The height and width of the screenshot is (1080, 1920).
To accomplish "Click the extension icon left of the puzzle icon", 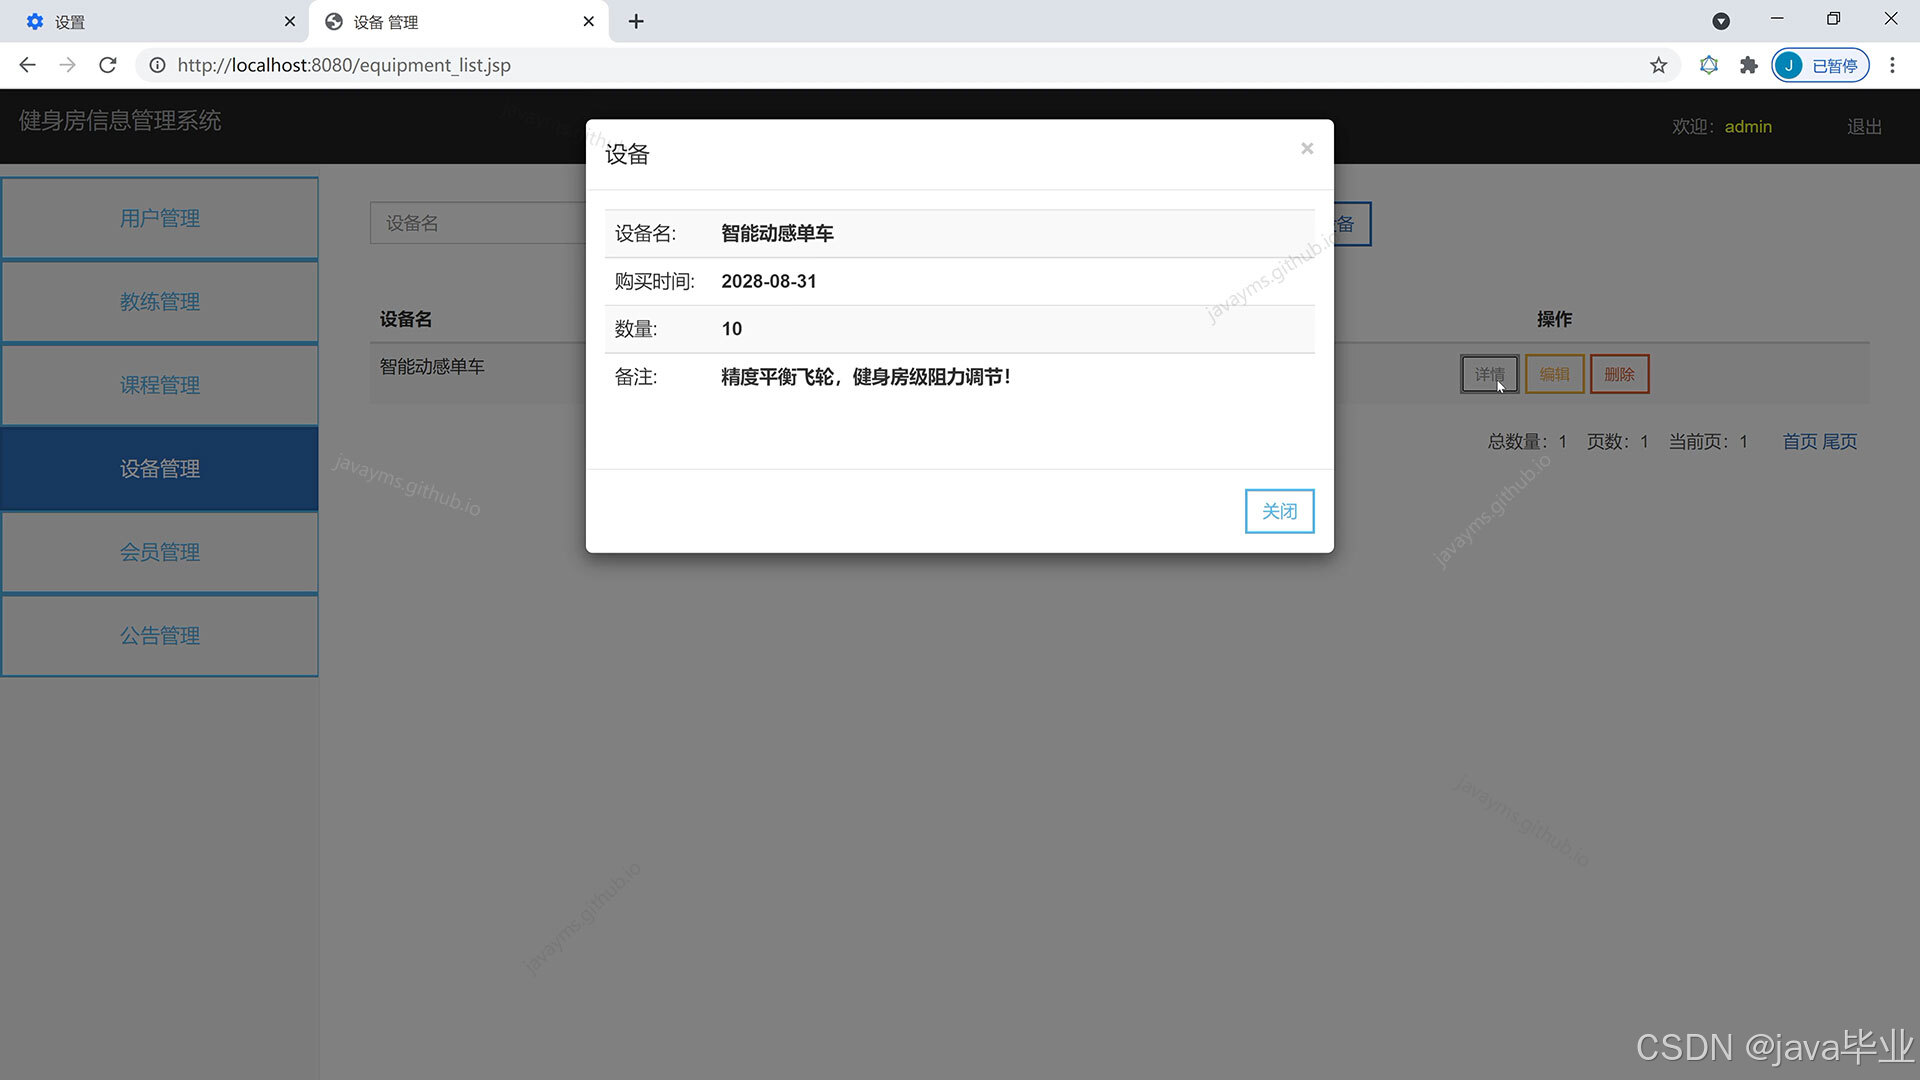I will pos(1709,65).
